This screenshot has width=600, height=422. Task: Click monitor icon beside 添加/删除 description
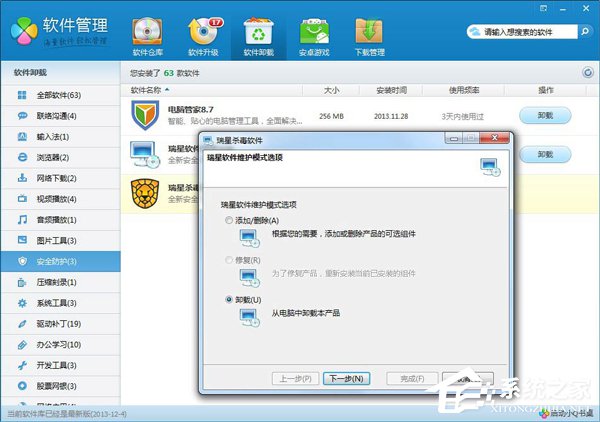click(249, 238)
